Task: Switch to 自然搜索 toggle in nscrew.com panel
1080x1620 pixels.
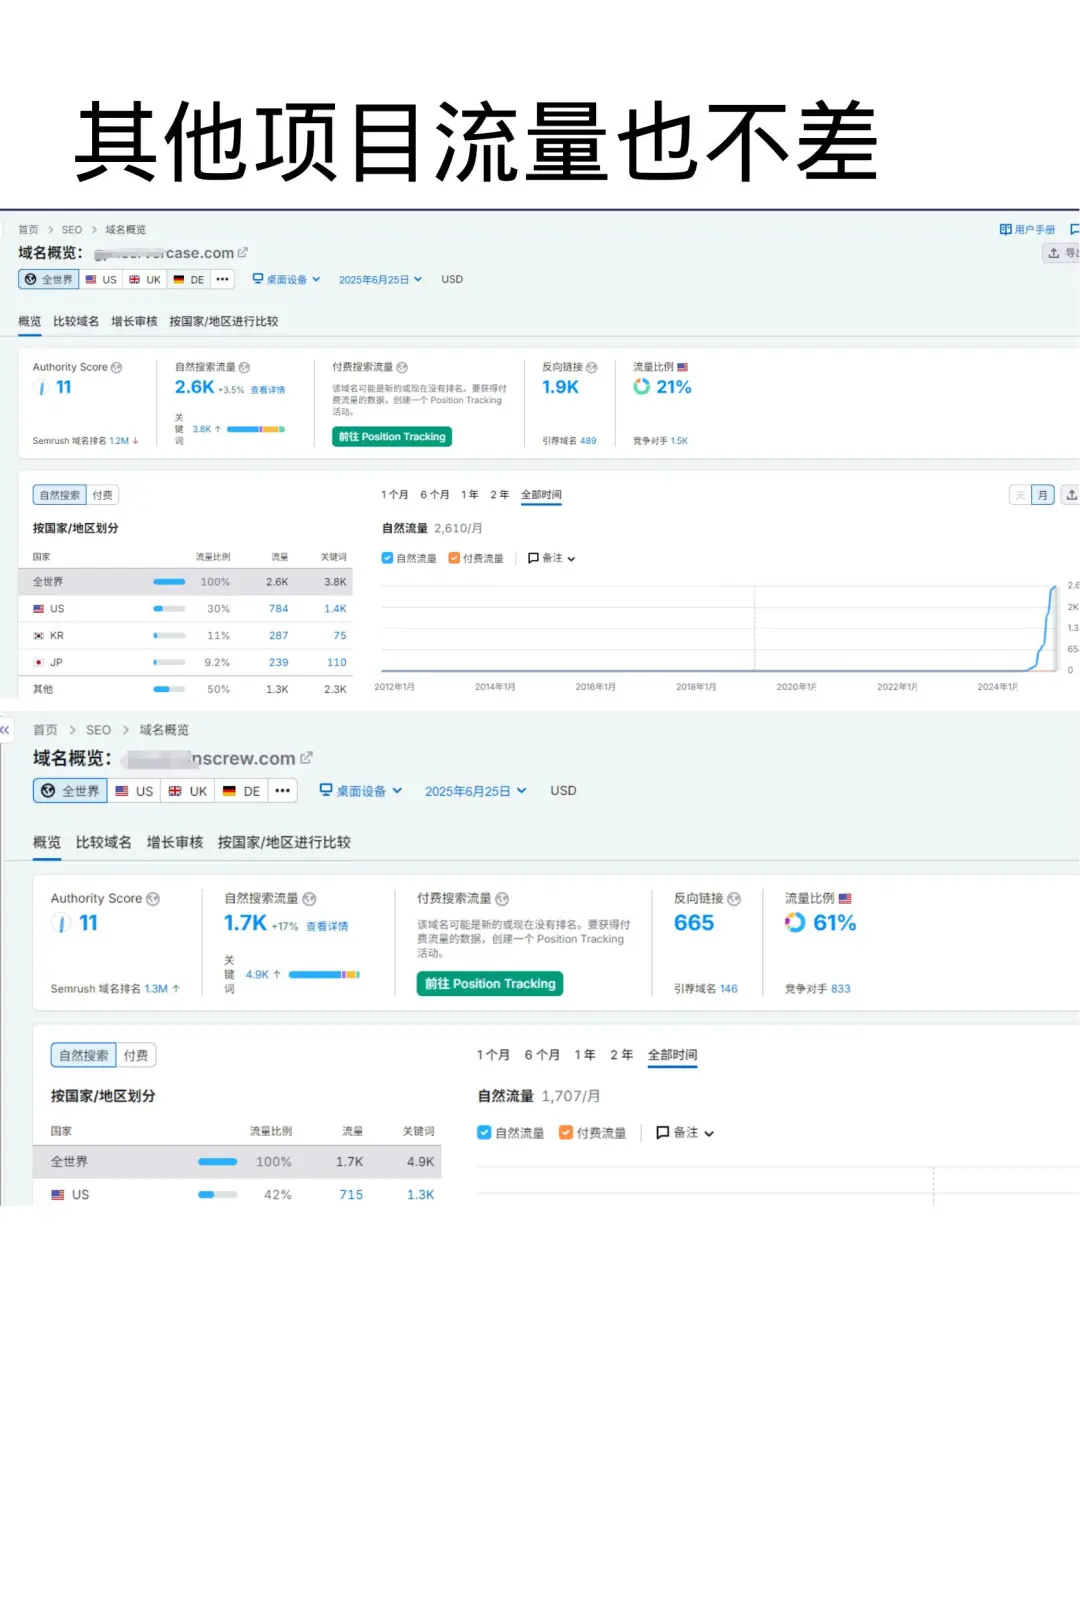Action: pyautogui.click(x=84, y=1055)
